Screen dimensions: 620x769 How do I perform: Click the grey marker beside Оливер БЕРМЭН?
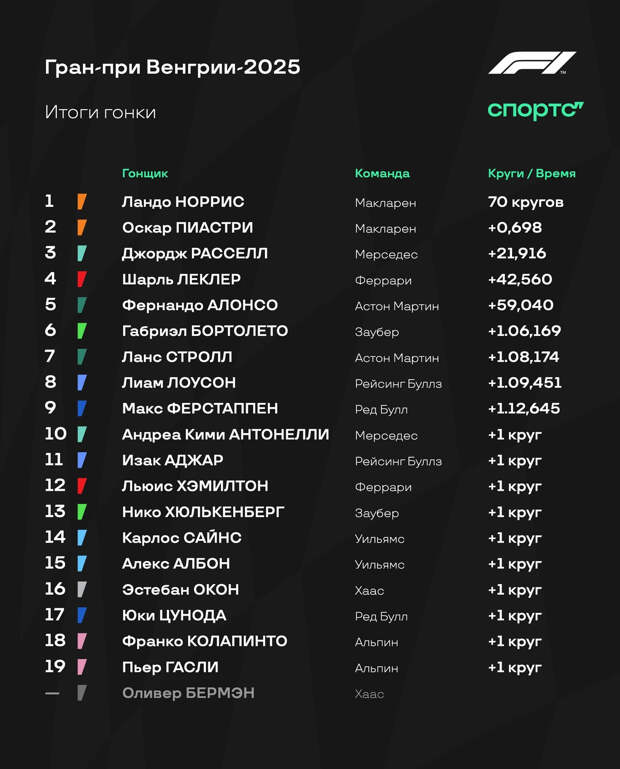[82, 693]
